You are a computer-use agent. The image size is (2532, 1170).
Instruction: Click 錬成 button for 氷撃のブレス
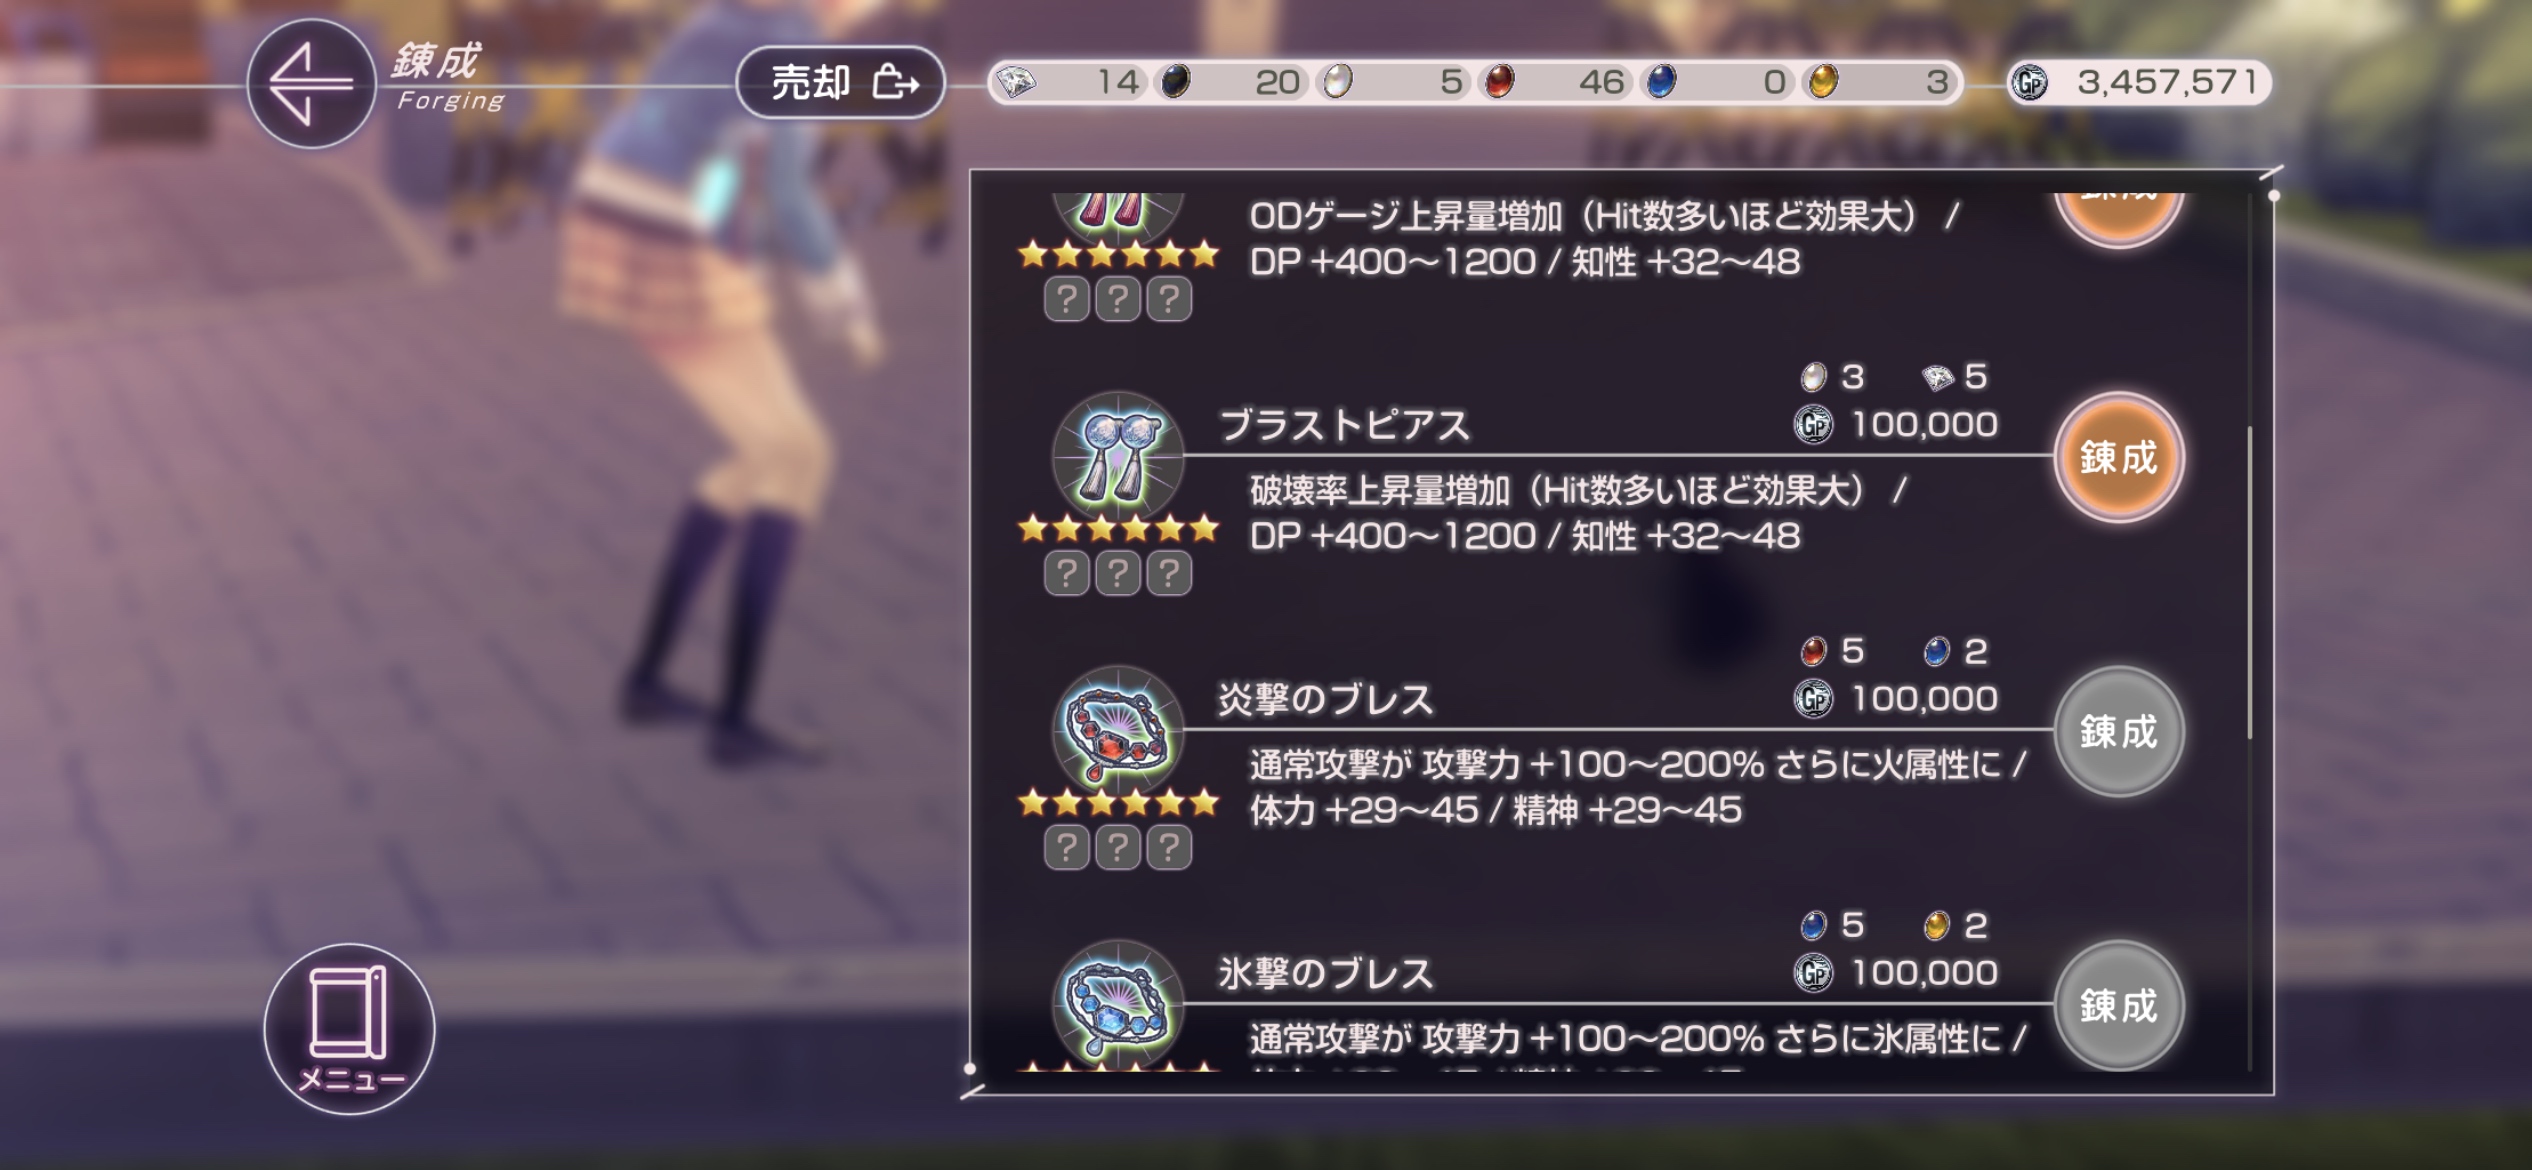point(2118,1006)
